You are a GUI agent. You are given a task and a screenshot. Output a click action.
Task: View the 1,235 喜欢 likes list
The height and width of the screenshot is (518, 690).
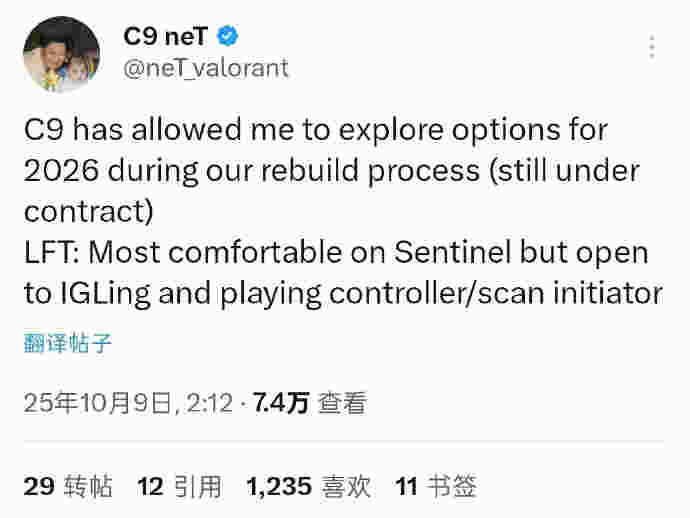[x=308, y=487]
